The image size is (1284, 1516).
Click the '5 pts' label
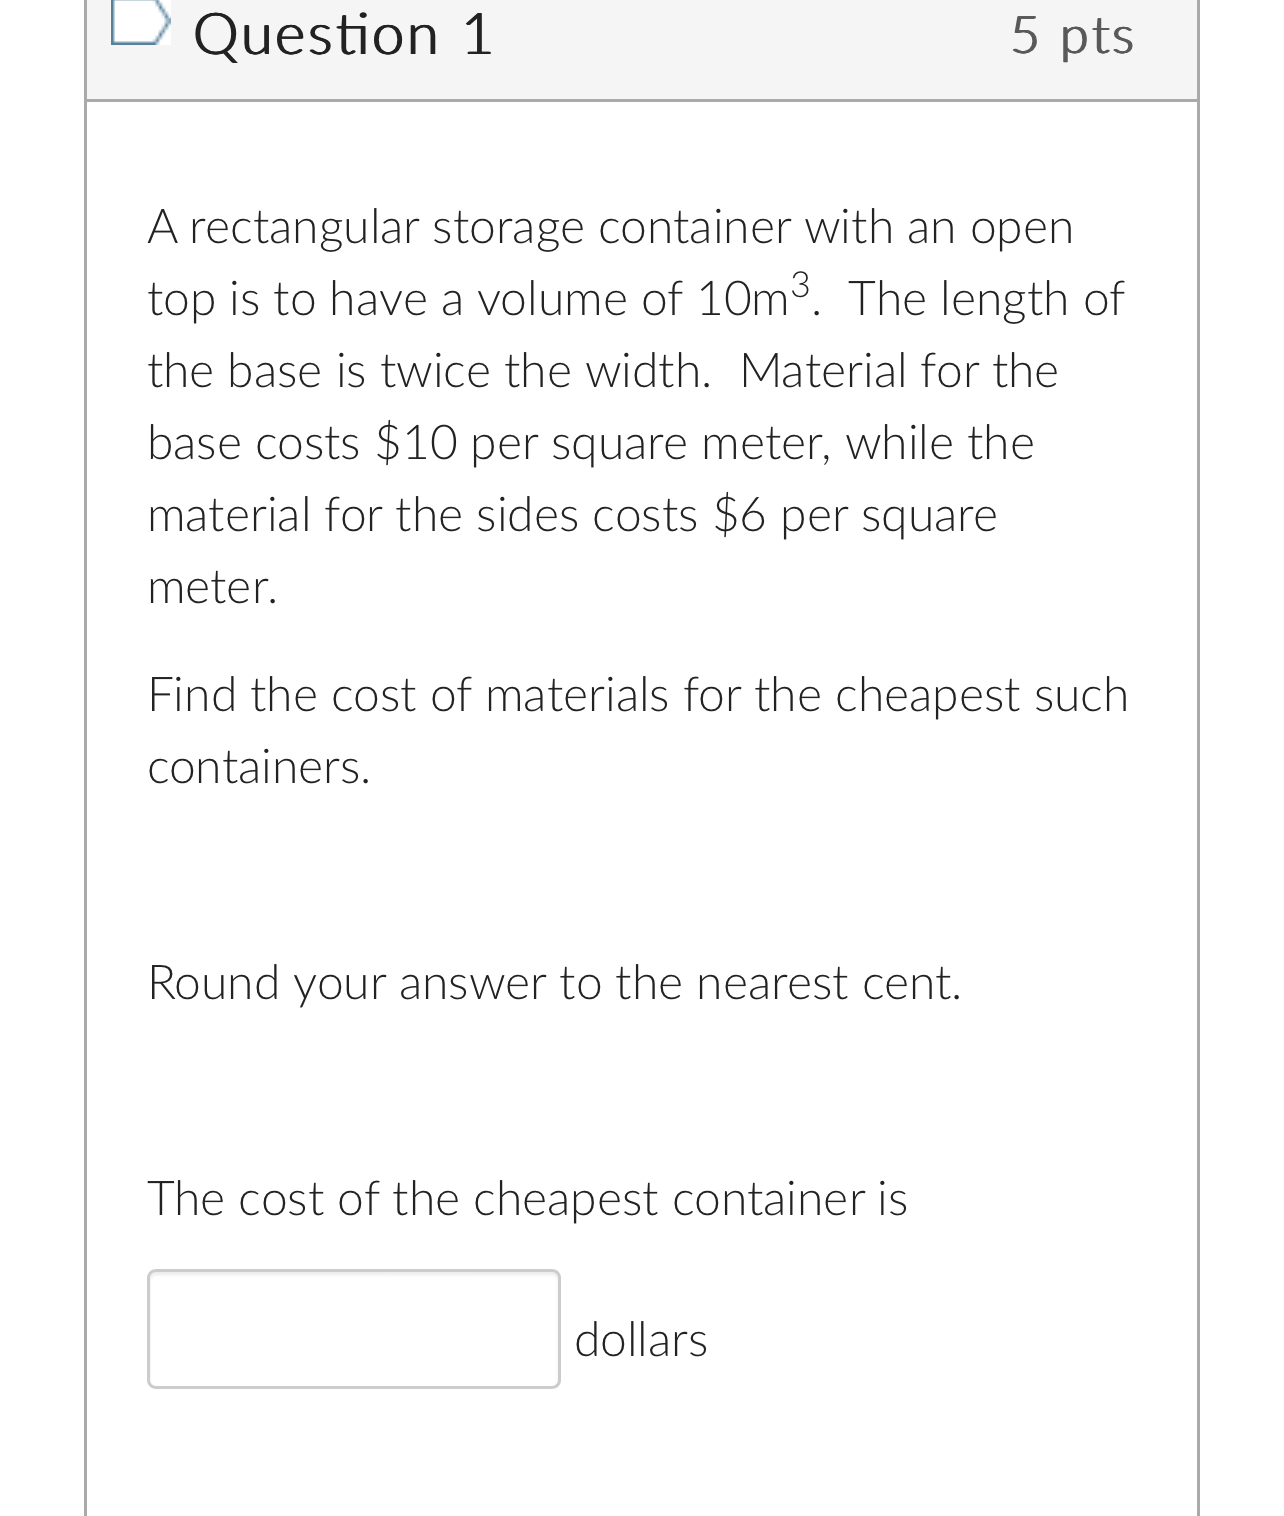point(1072,36)
